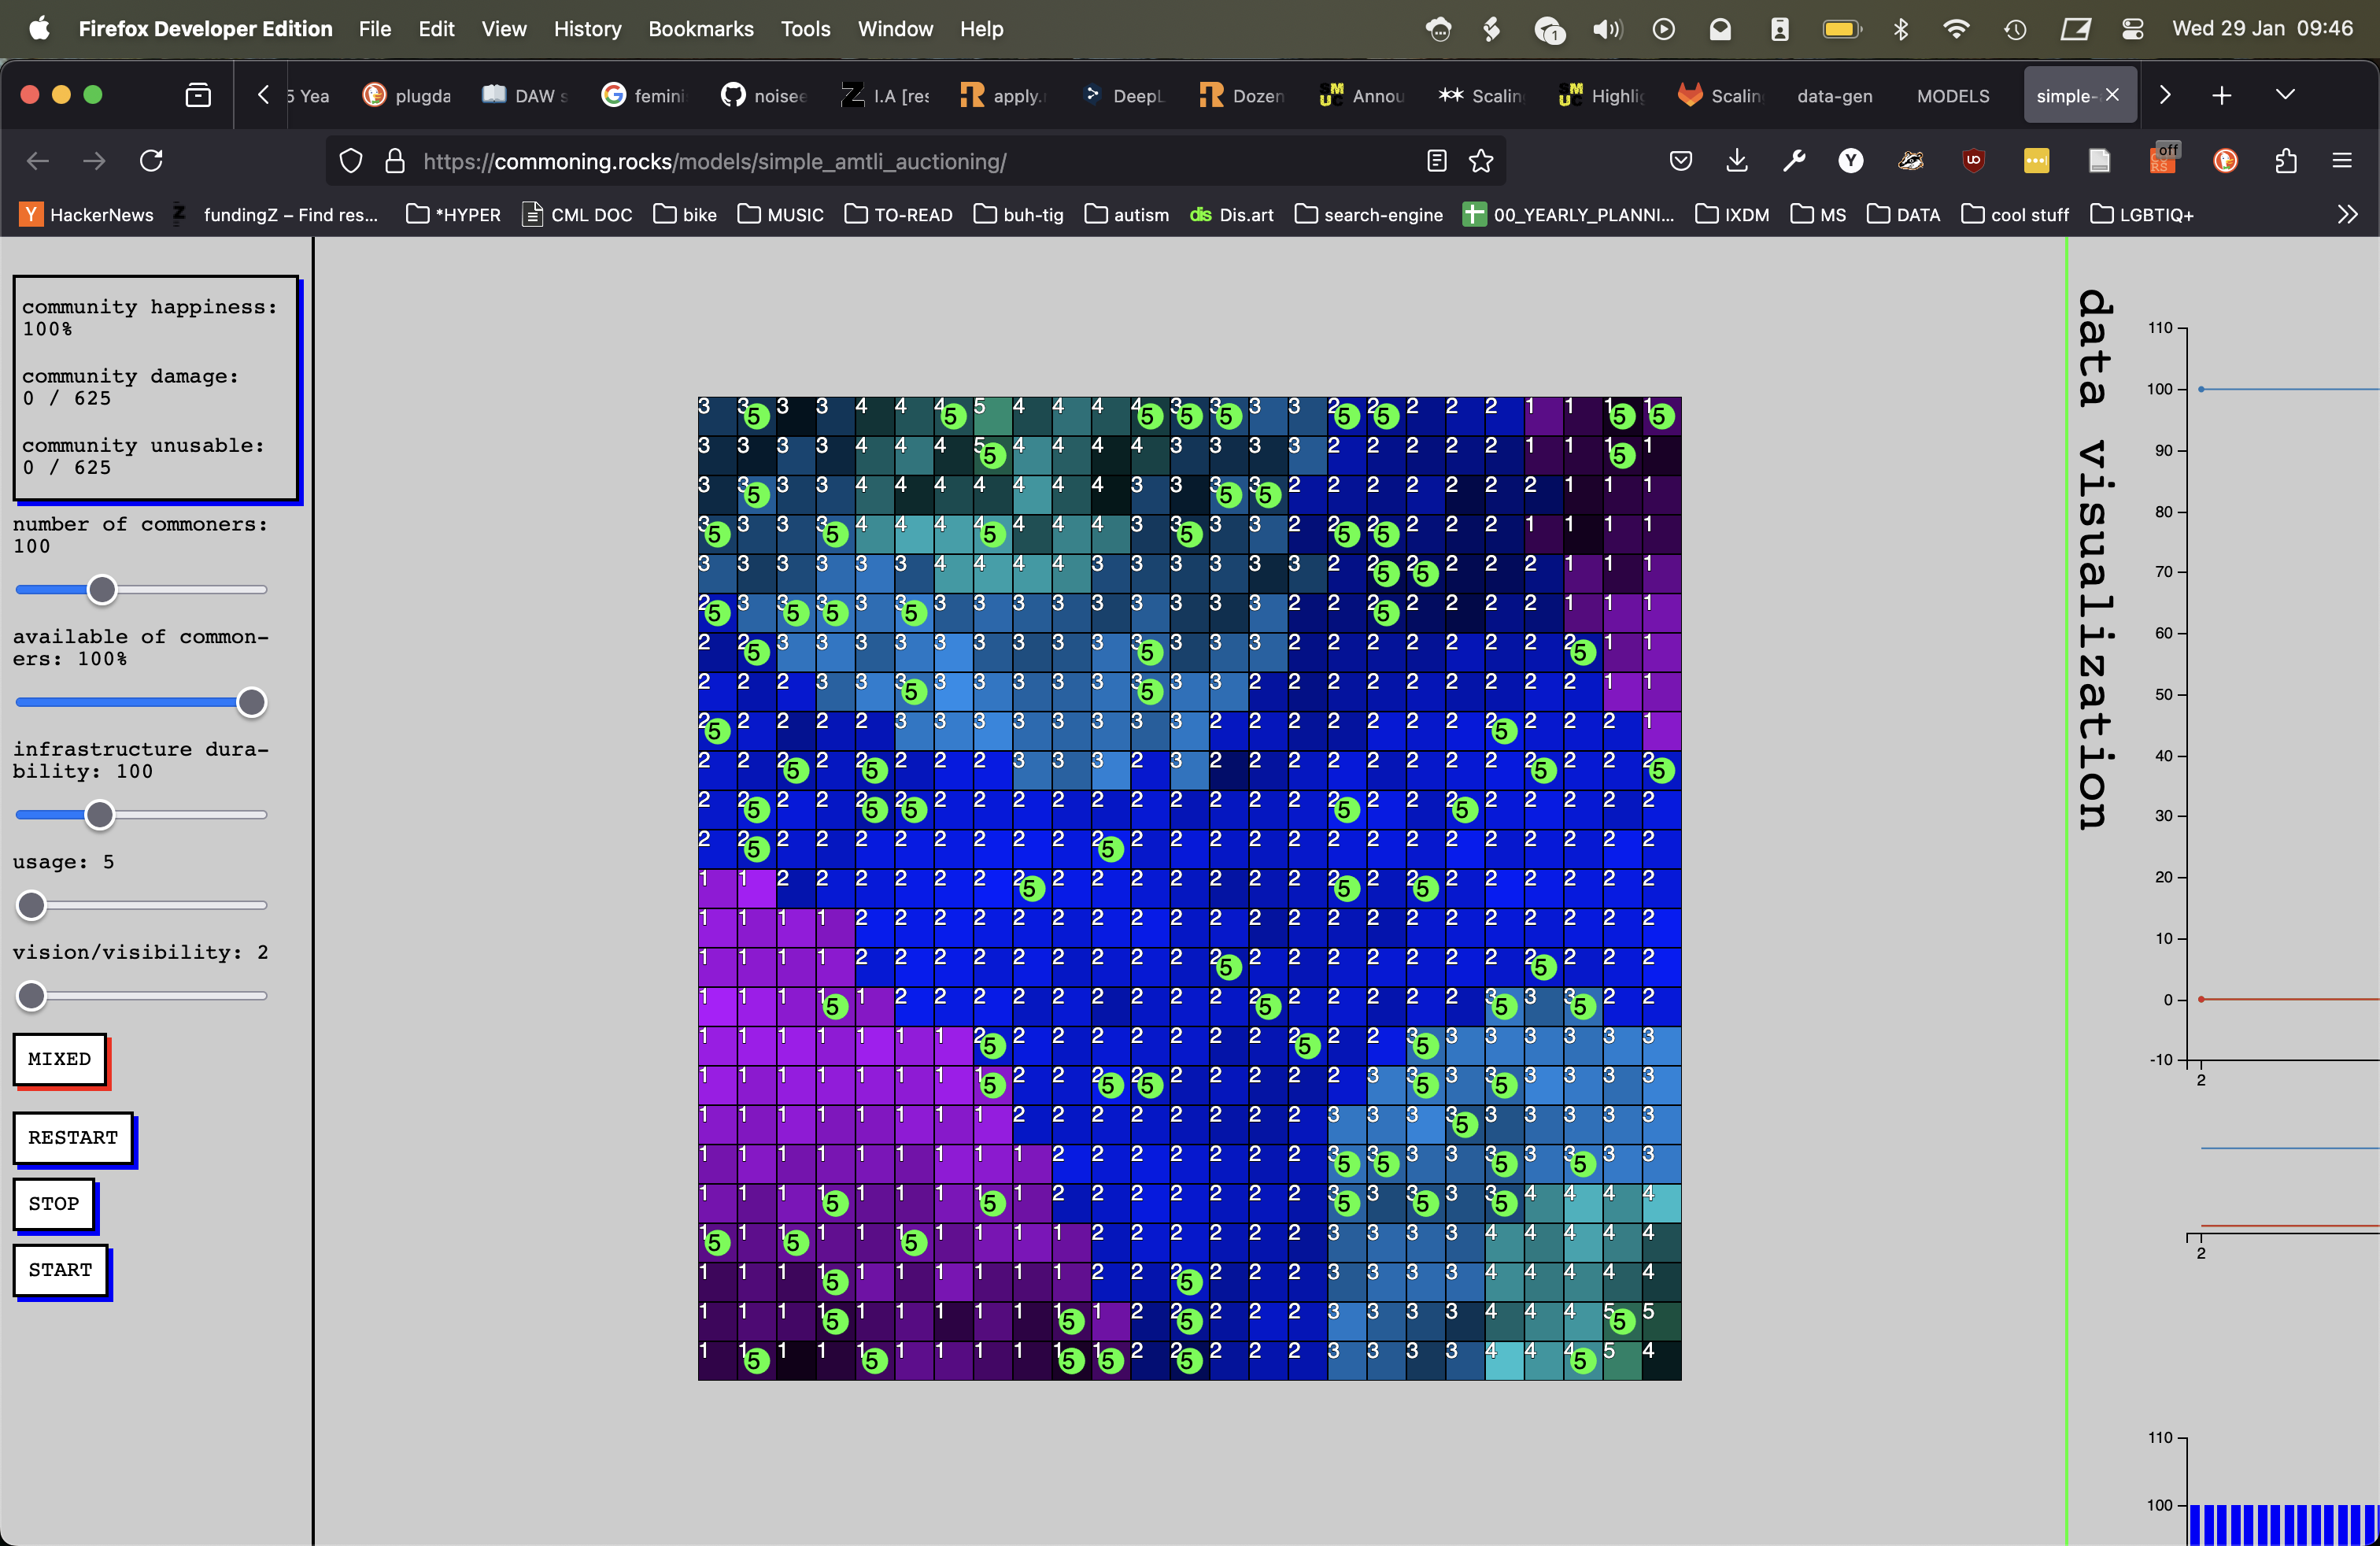Click the uBlock Origin shield icon
The width and height of the screenshot is (2380, 1546).
click(x=1973, y=161)
